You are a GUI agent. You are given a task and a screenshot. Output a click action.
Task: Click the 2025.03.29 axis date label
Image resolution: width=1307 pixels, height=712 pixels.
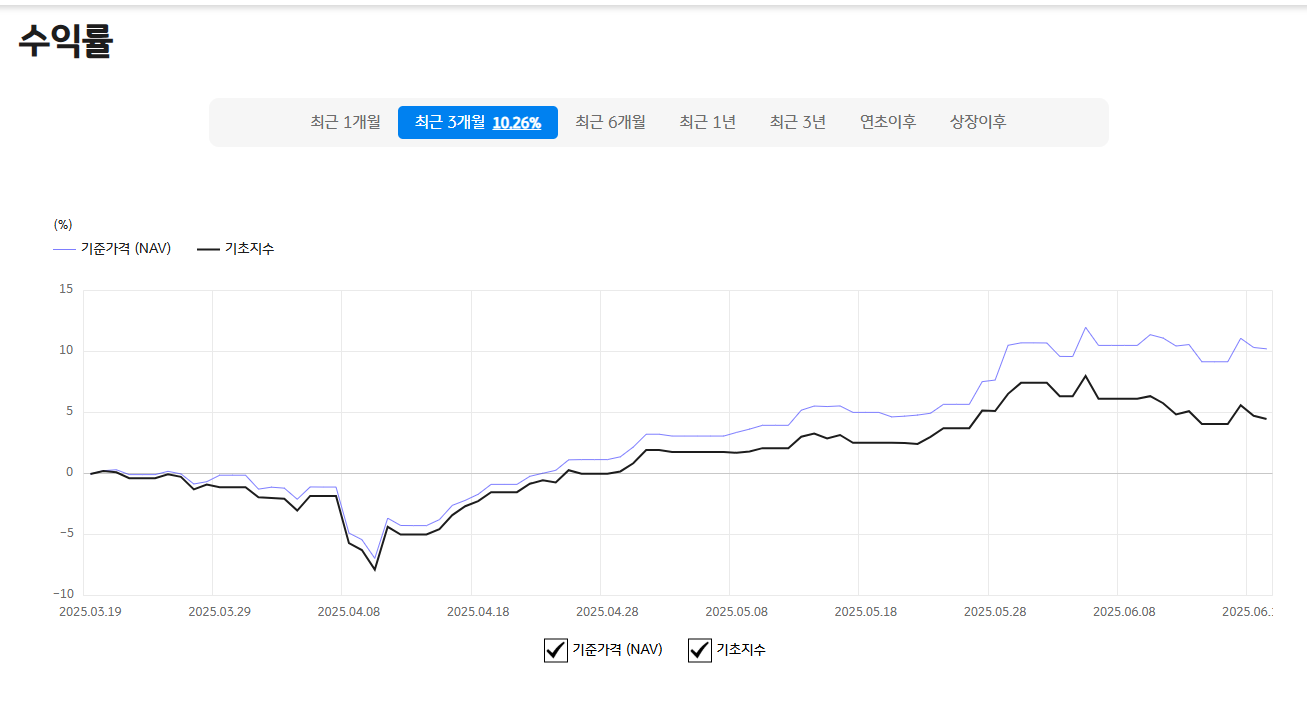(x=220, y=612)
